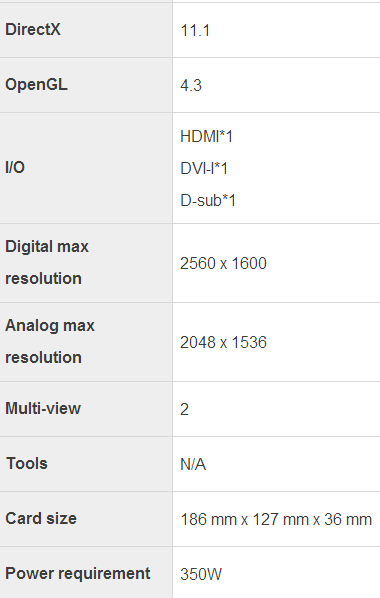380x598 pixels.
Task: Select the N/A Tools value
Action: pyautogui.click(x=193, y=465)
